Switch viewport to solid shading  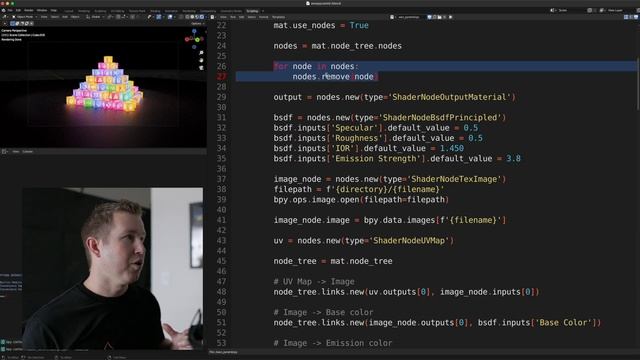pos(192,17)
